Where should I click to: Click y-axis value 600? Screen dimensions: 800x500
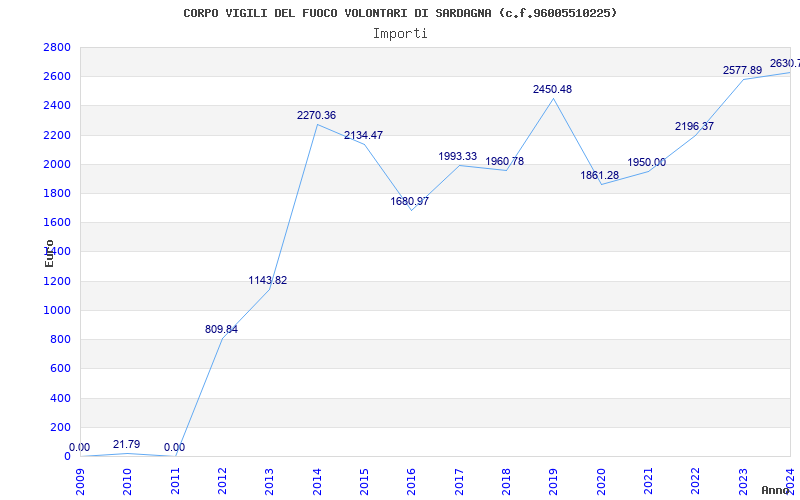coord(61,368)
